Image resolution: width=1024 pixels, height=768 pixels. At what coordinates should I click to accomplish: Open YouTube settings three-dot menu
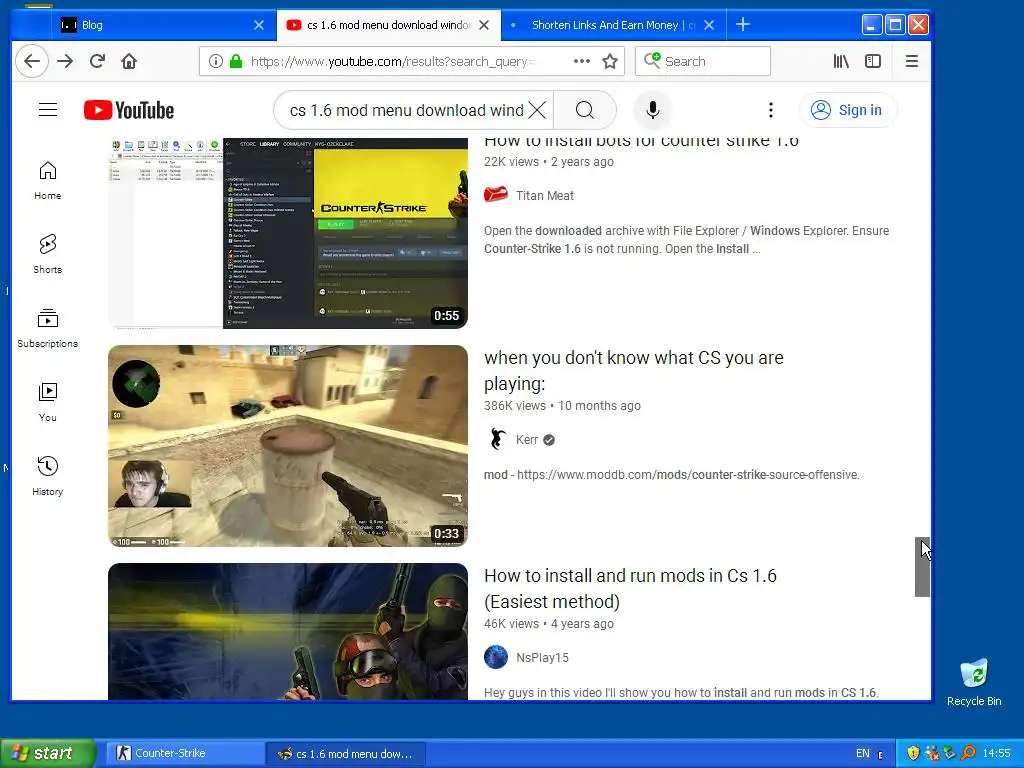coord(771,110)
